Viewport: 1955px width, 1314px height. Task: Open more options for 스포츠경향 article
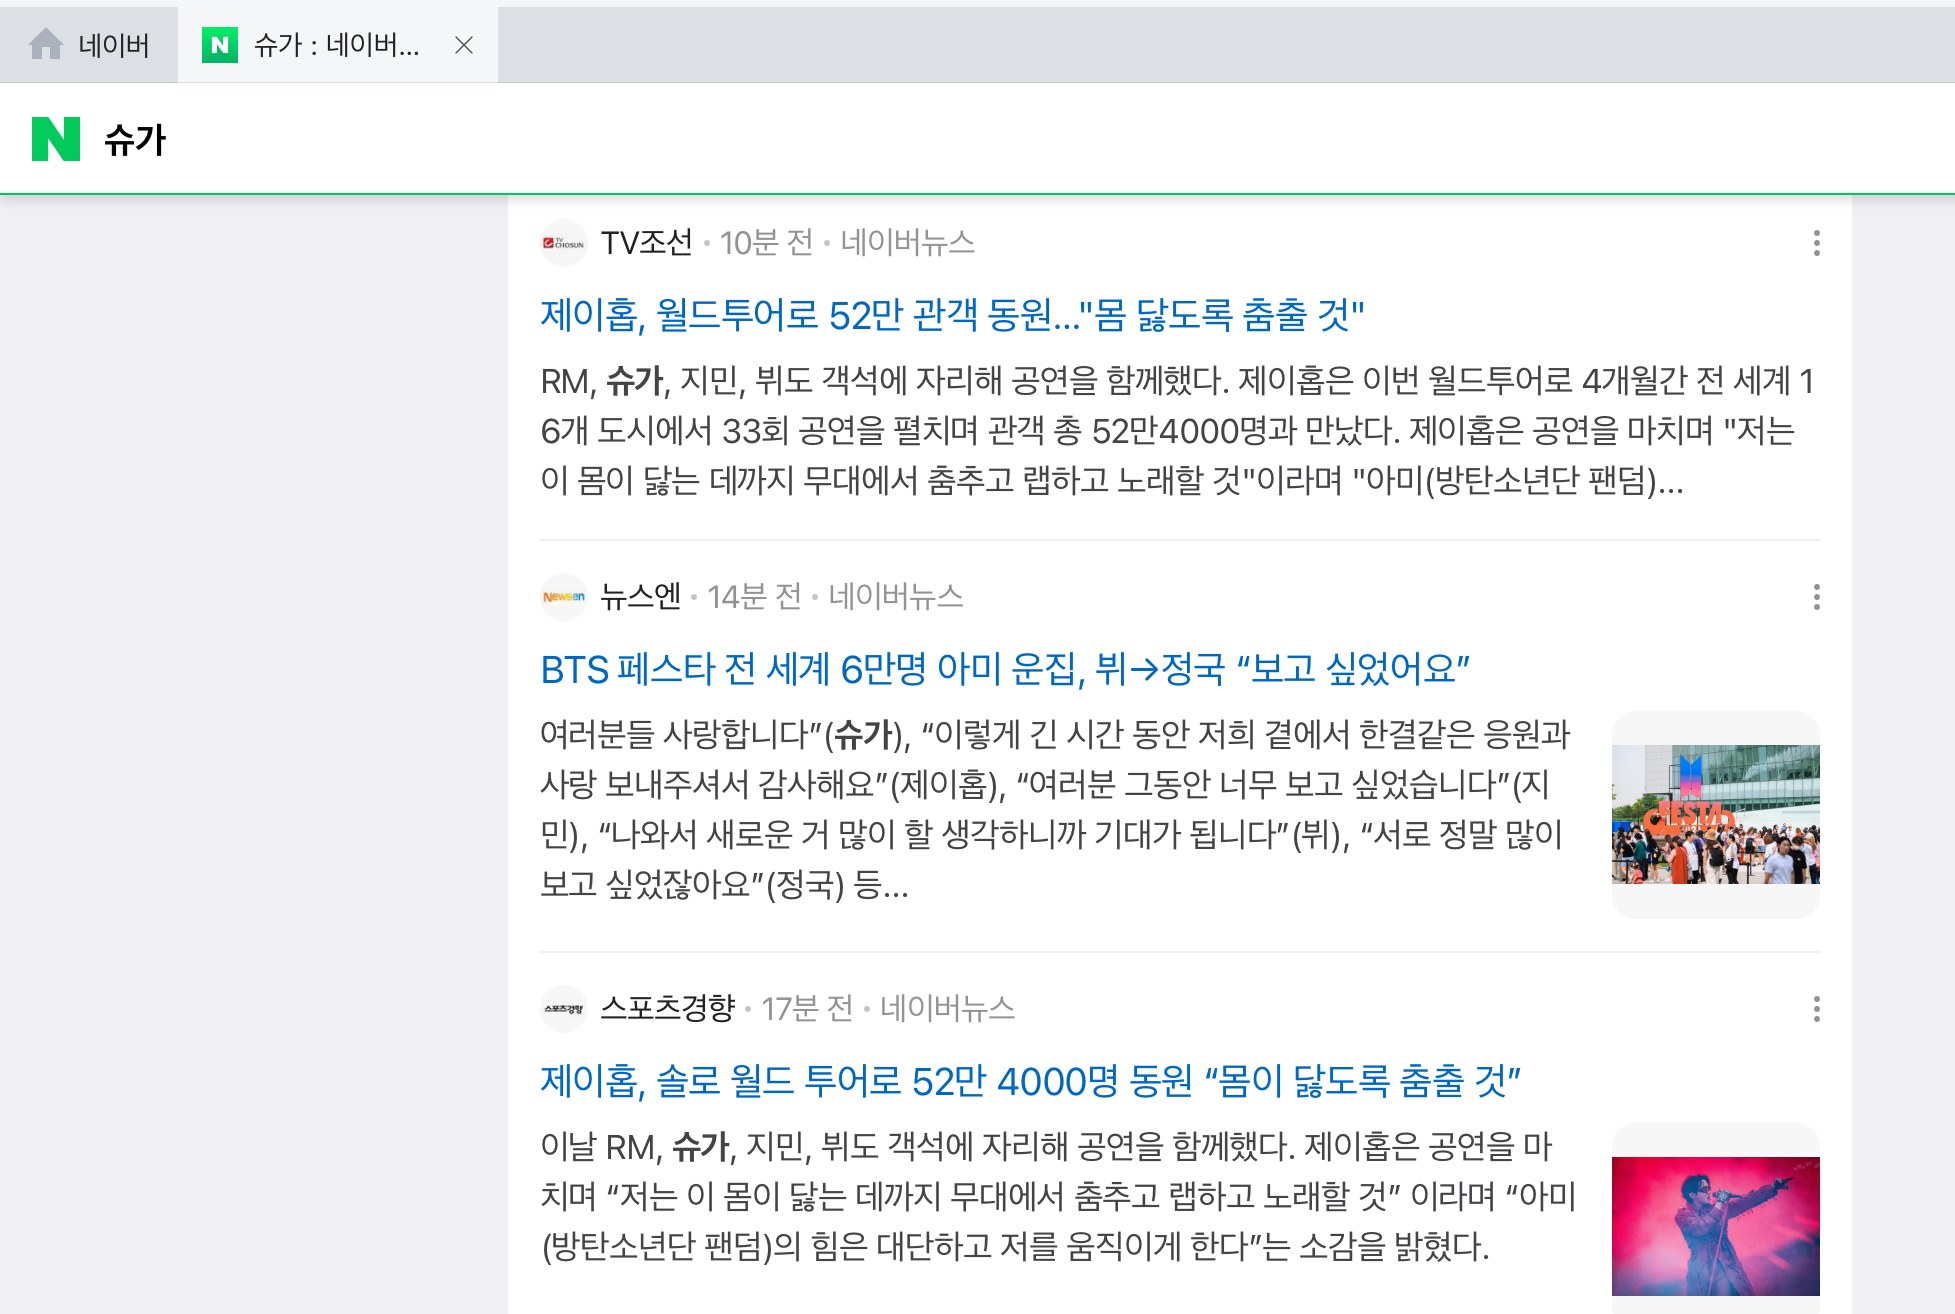pos(1816,1009)
